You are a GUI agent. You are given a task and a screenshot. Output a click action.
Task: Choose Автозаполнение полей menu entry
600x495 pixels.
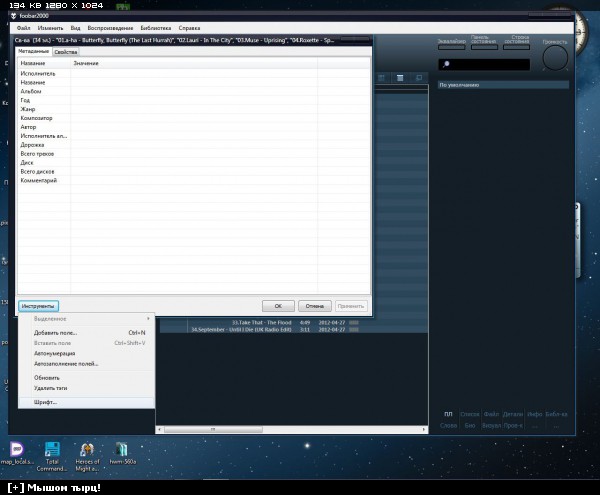[86, 364]
